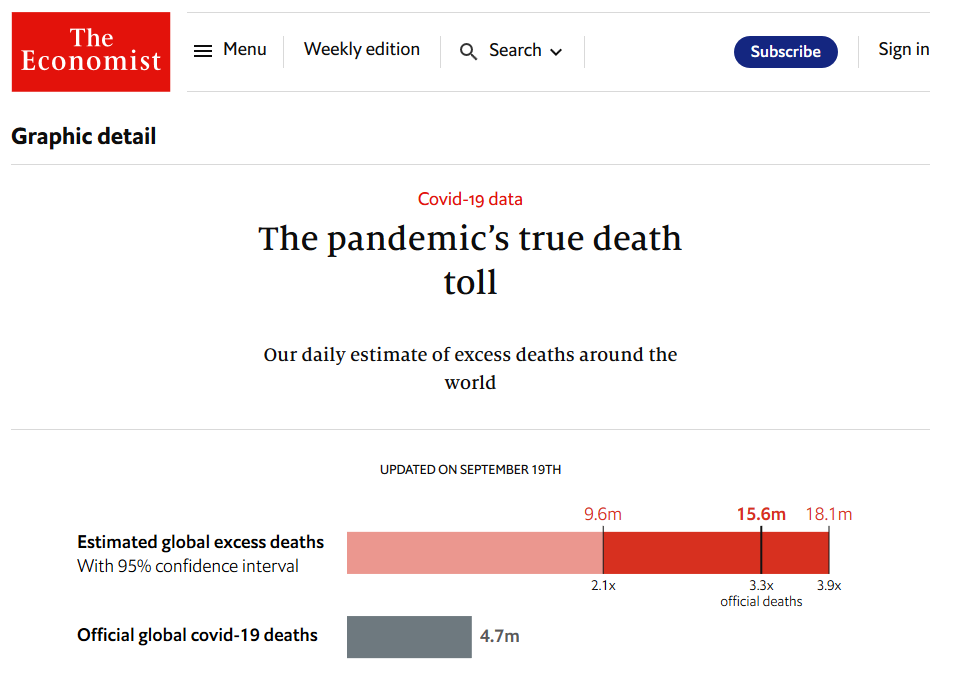Click the 9.6m lower bound label

coord(603,514)
